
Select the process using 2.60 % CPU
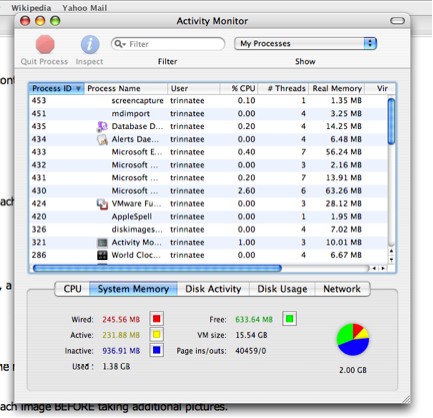point(208,191)
